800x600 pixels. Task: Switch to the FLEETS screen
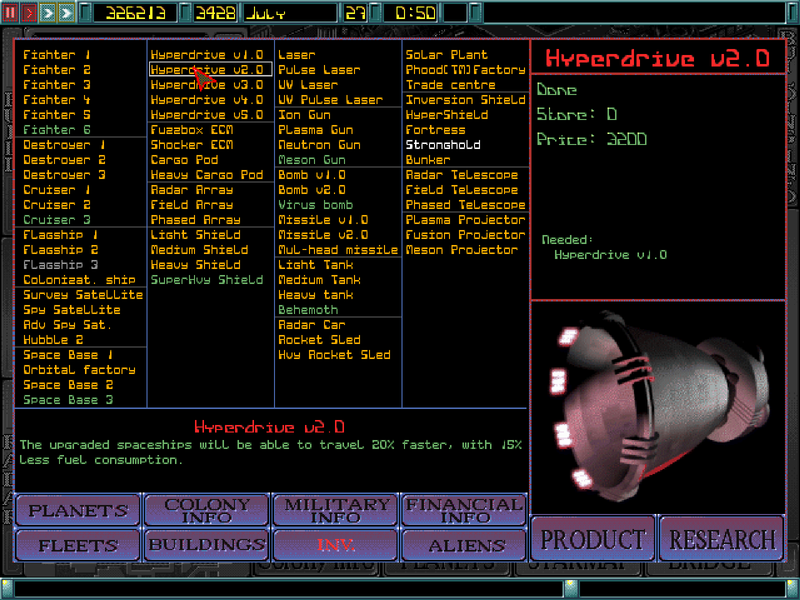pos(76,545)
